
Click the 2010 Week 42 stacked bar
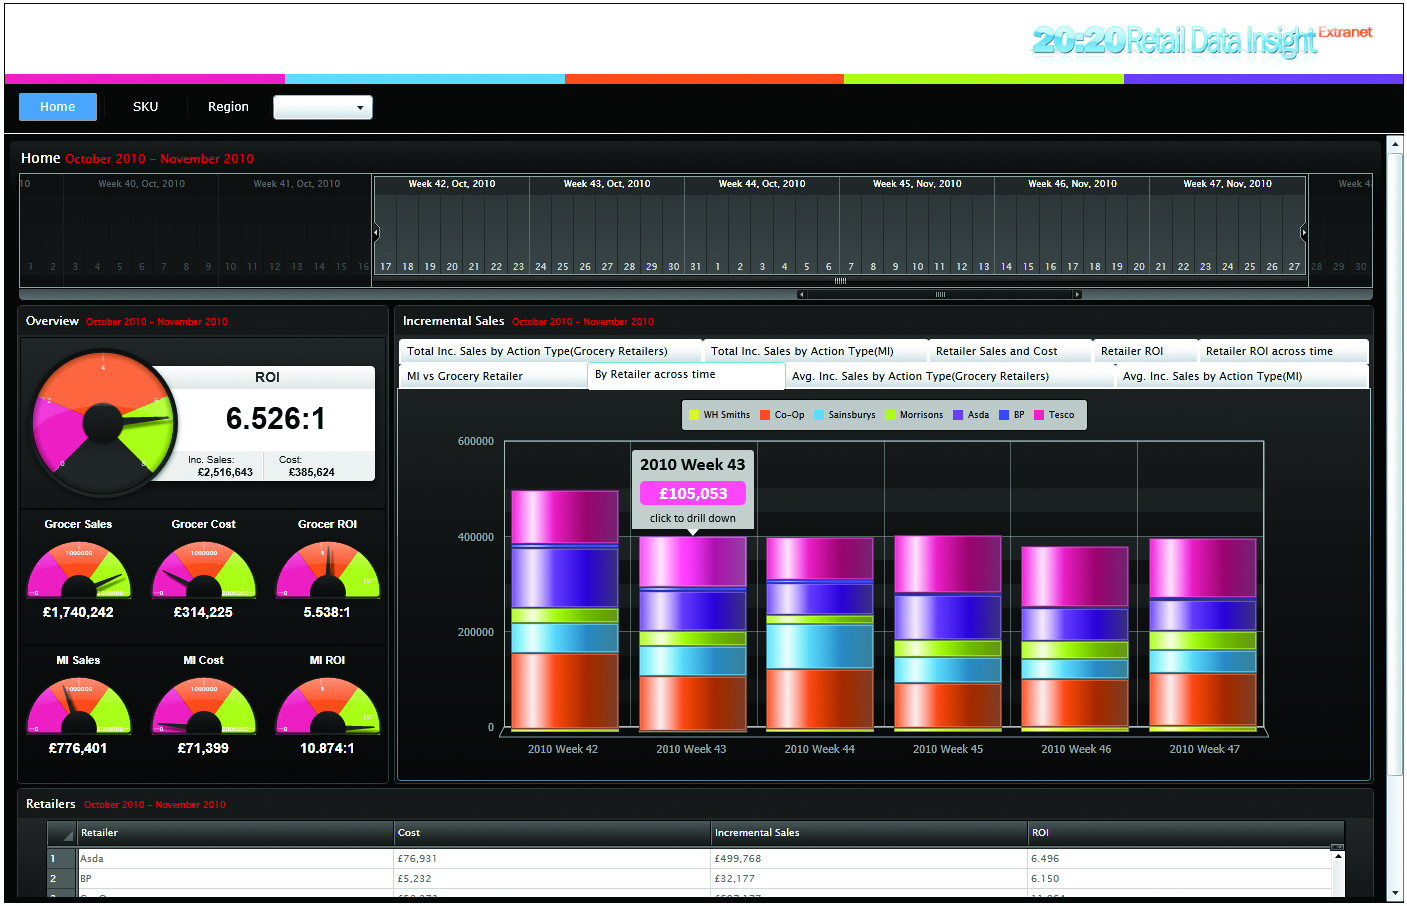click(x=564, y=609)
